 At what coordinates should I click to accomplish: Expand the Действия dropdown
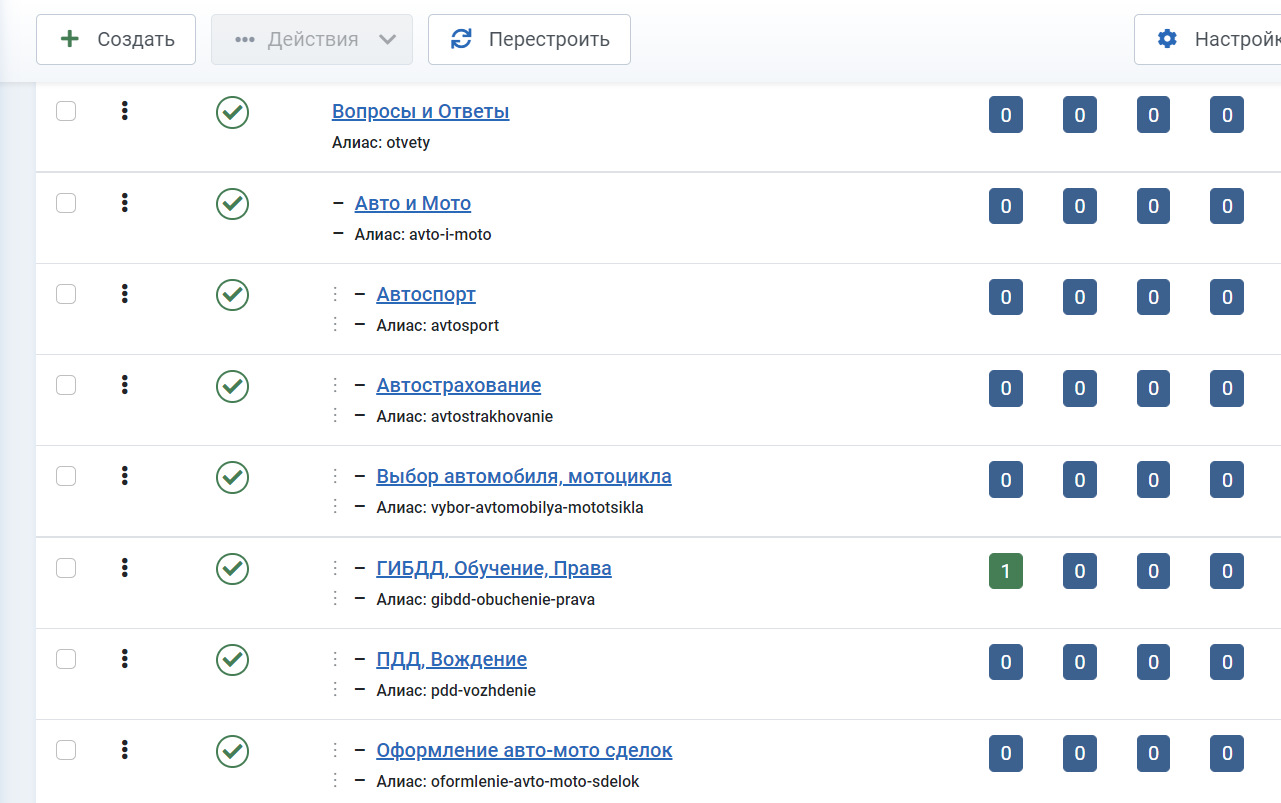[312, 39]
